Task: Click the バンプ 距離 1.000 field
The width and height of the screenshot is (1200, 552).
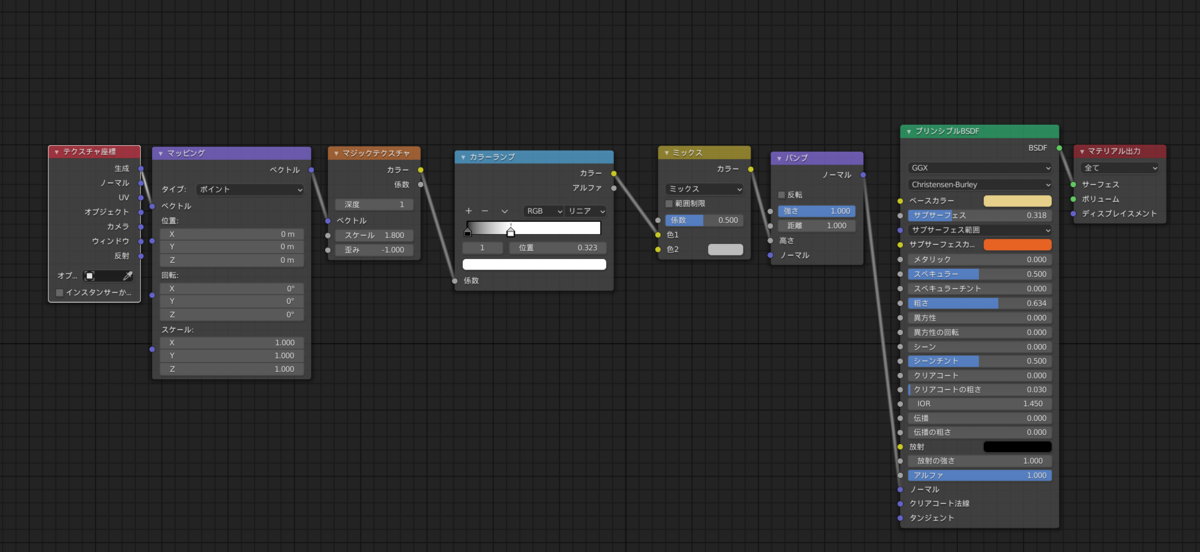Action: pyautogui.click(x=817, y=225)
